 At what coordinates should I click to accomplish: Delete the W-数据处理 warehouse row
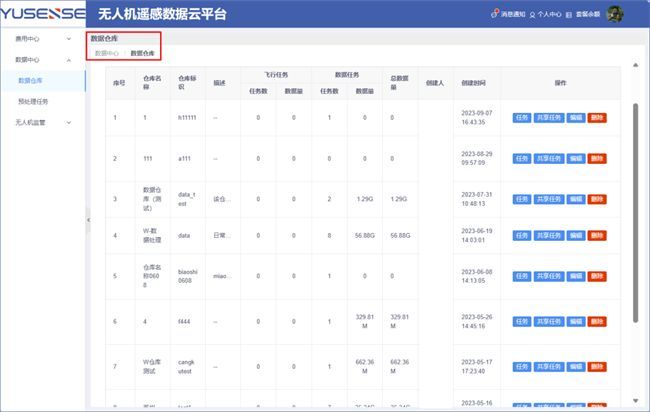coord(597,235)
